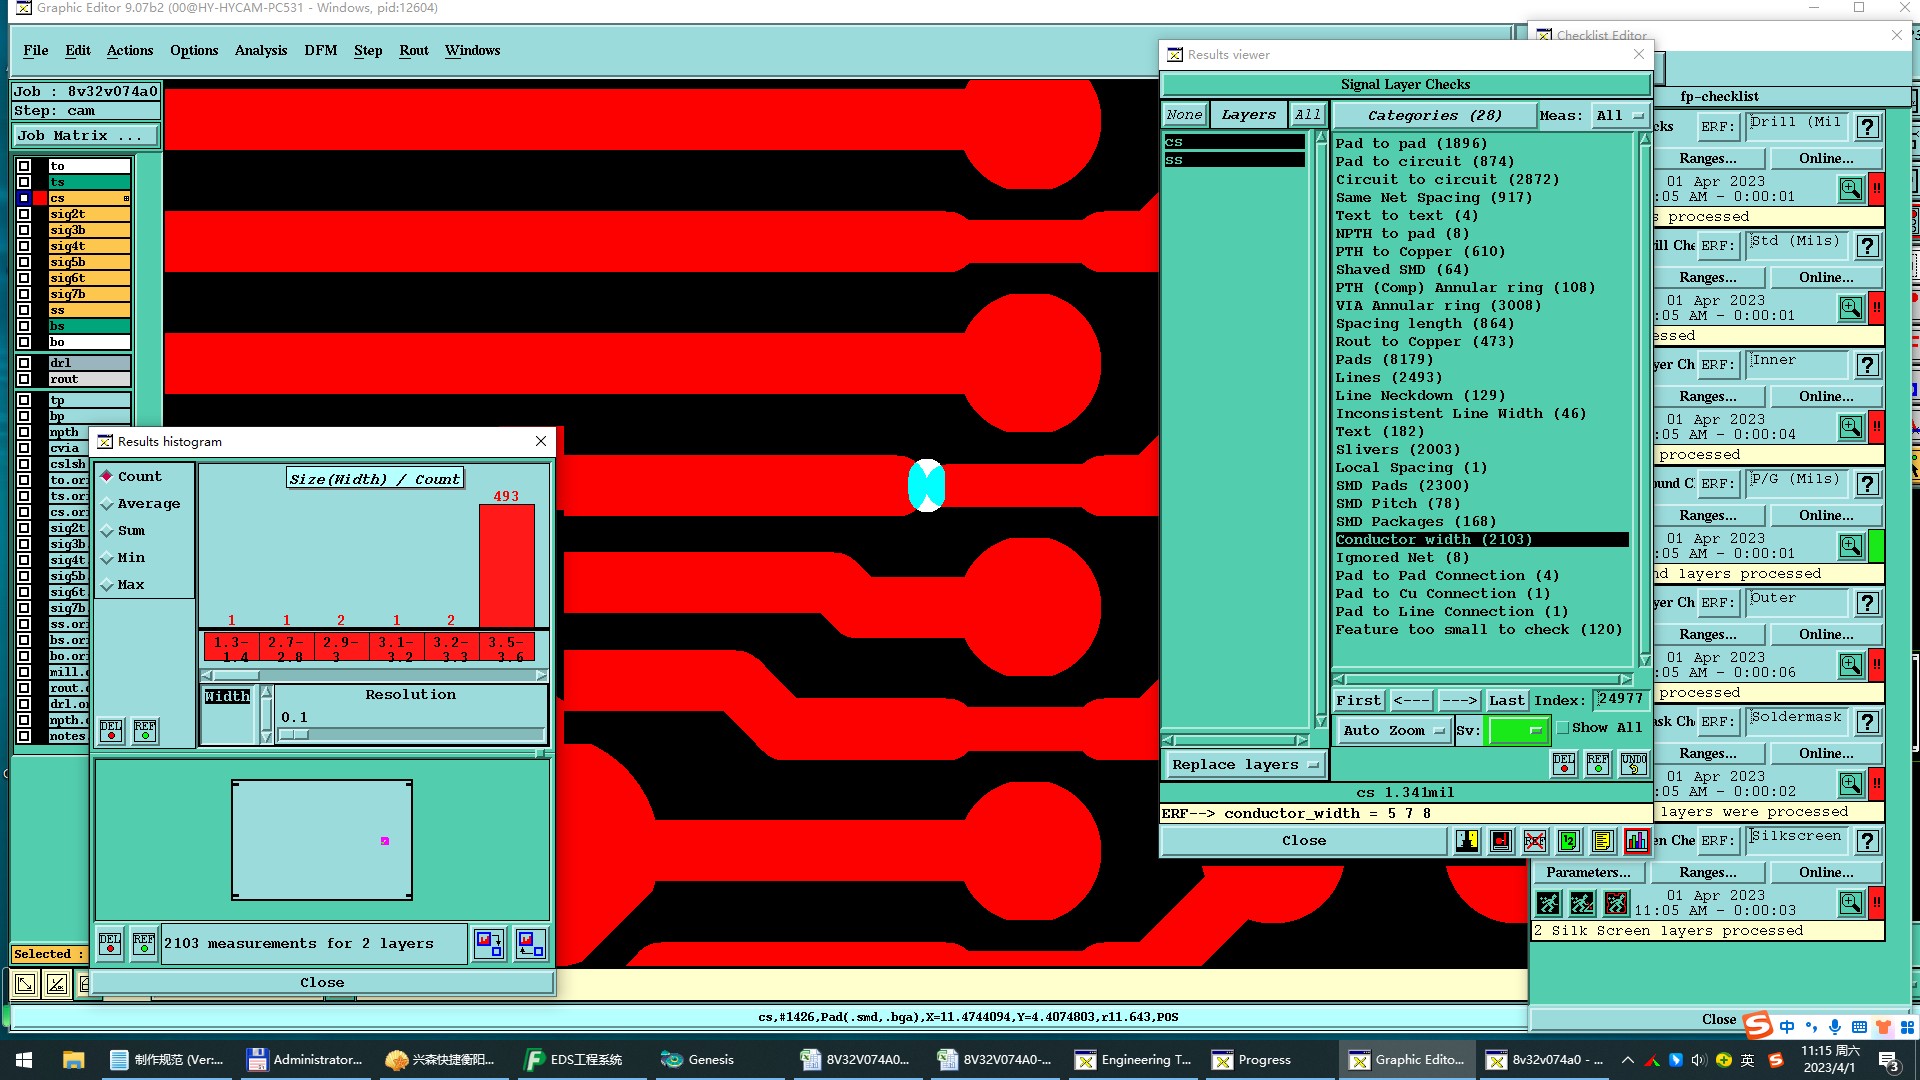
Task: Open the File menu
Action: click(36, 51)
